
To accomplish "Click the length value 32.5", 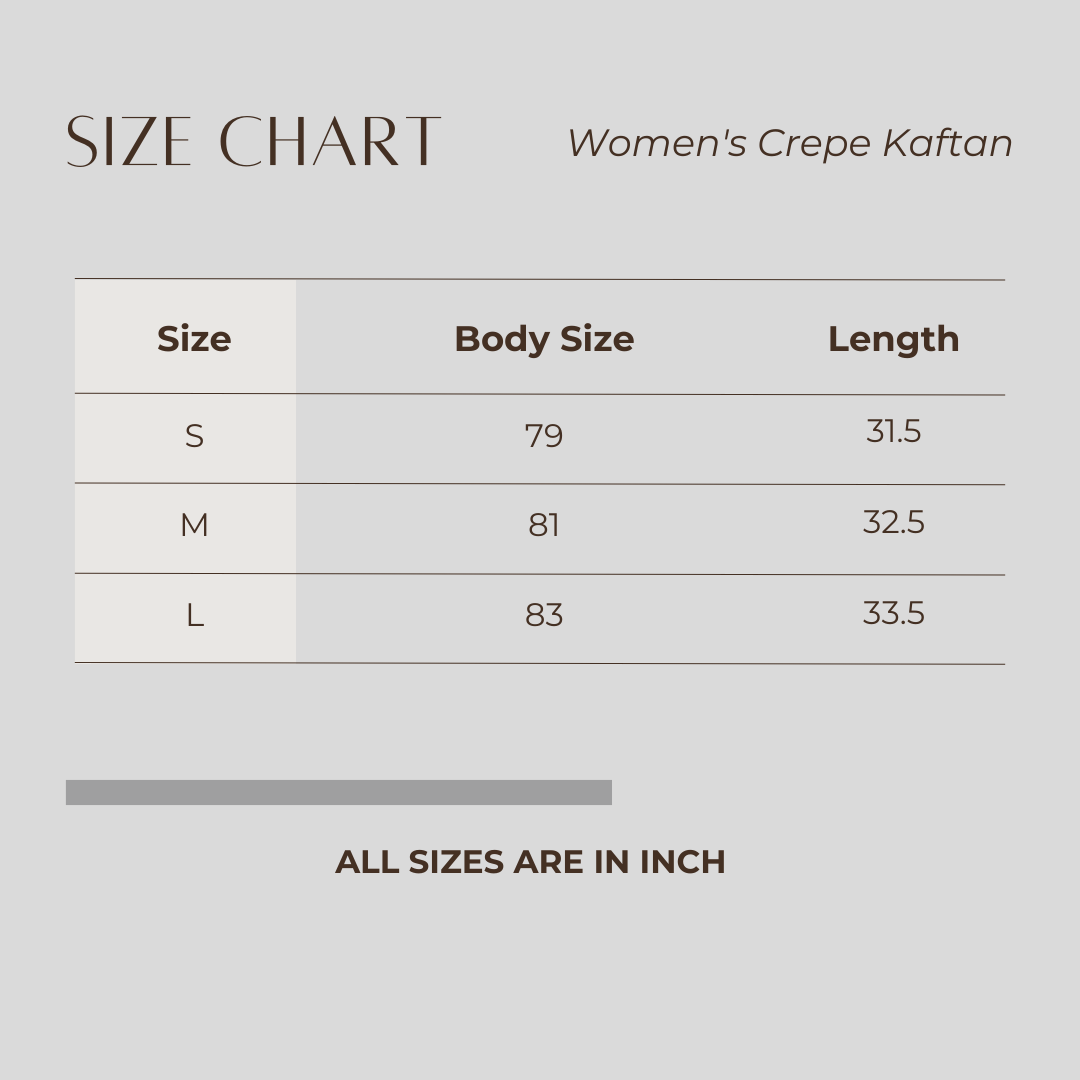I will coord(893,522).
